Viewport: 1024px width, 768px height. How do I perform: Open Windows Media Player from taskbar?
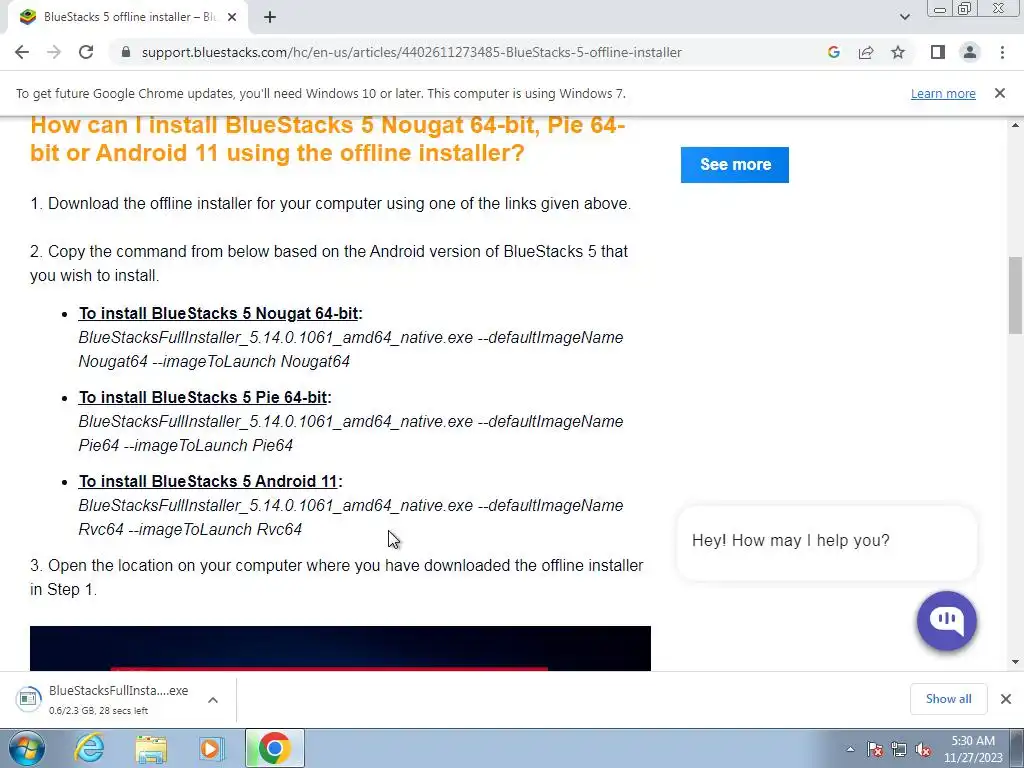point(212,748)
